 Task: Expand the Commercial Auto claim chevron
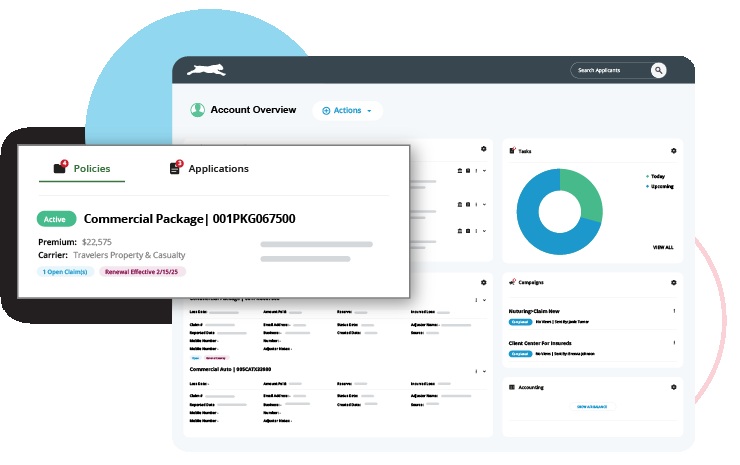[x=484, y=372]
